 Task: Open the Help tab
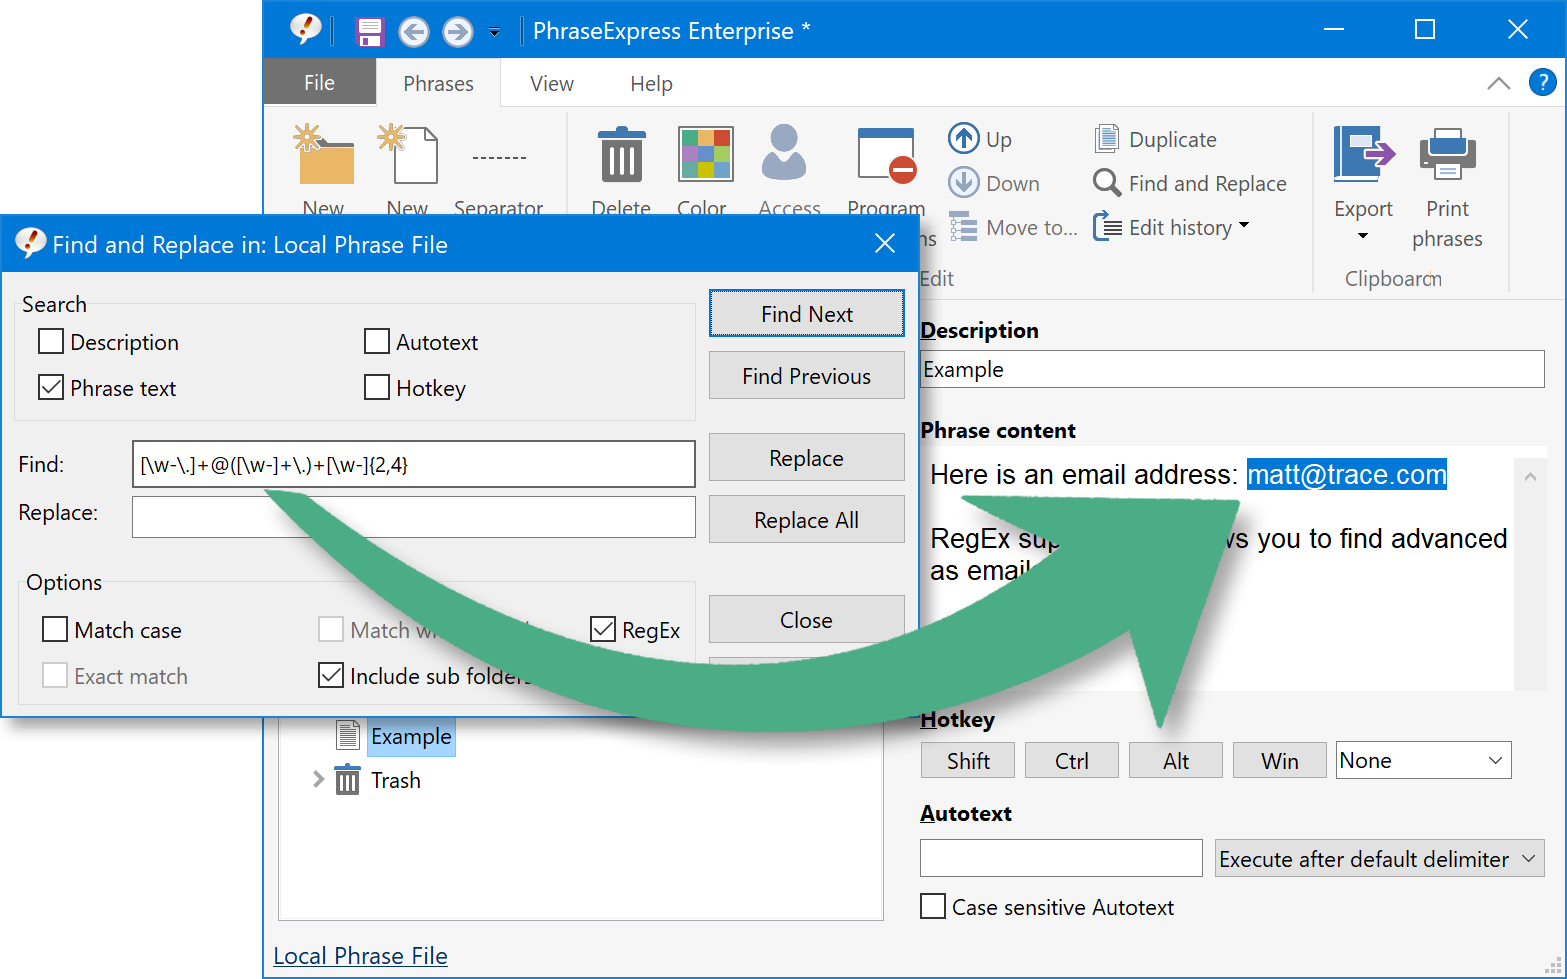tap(651, 83)
